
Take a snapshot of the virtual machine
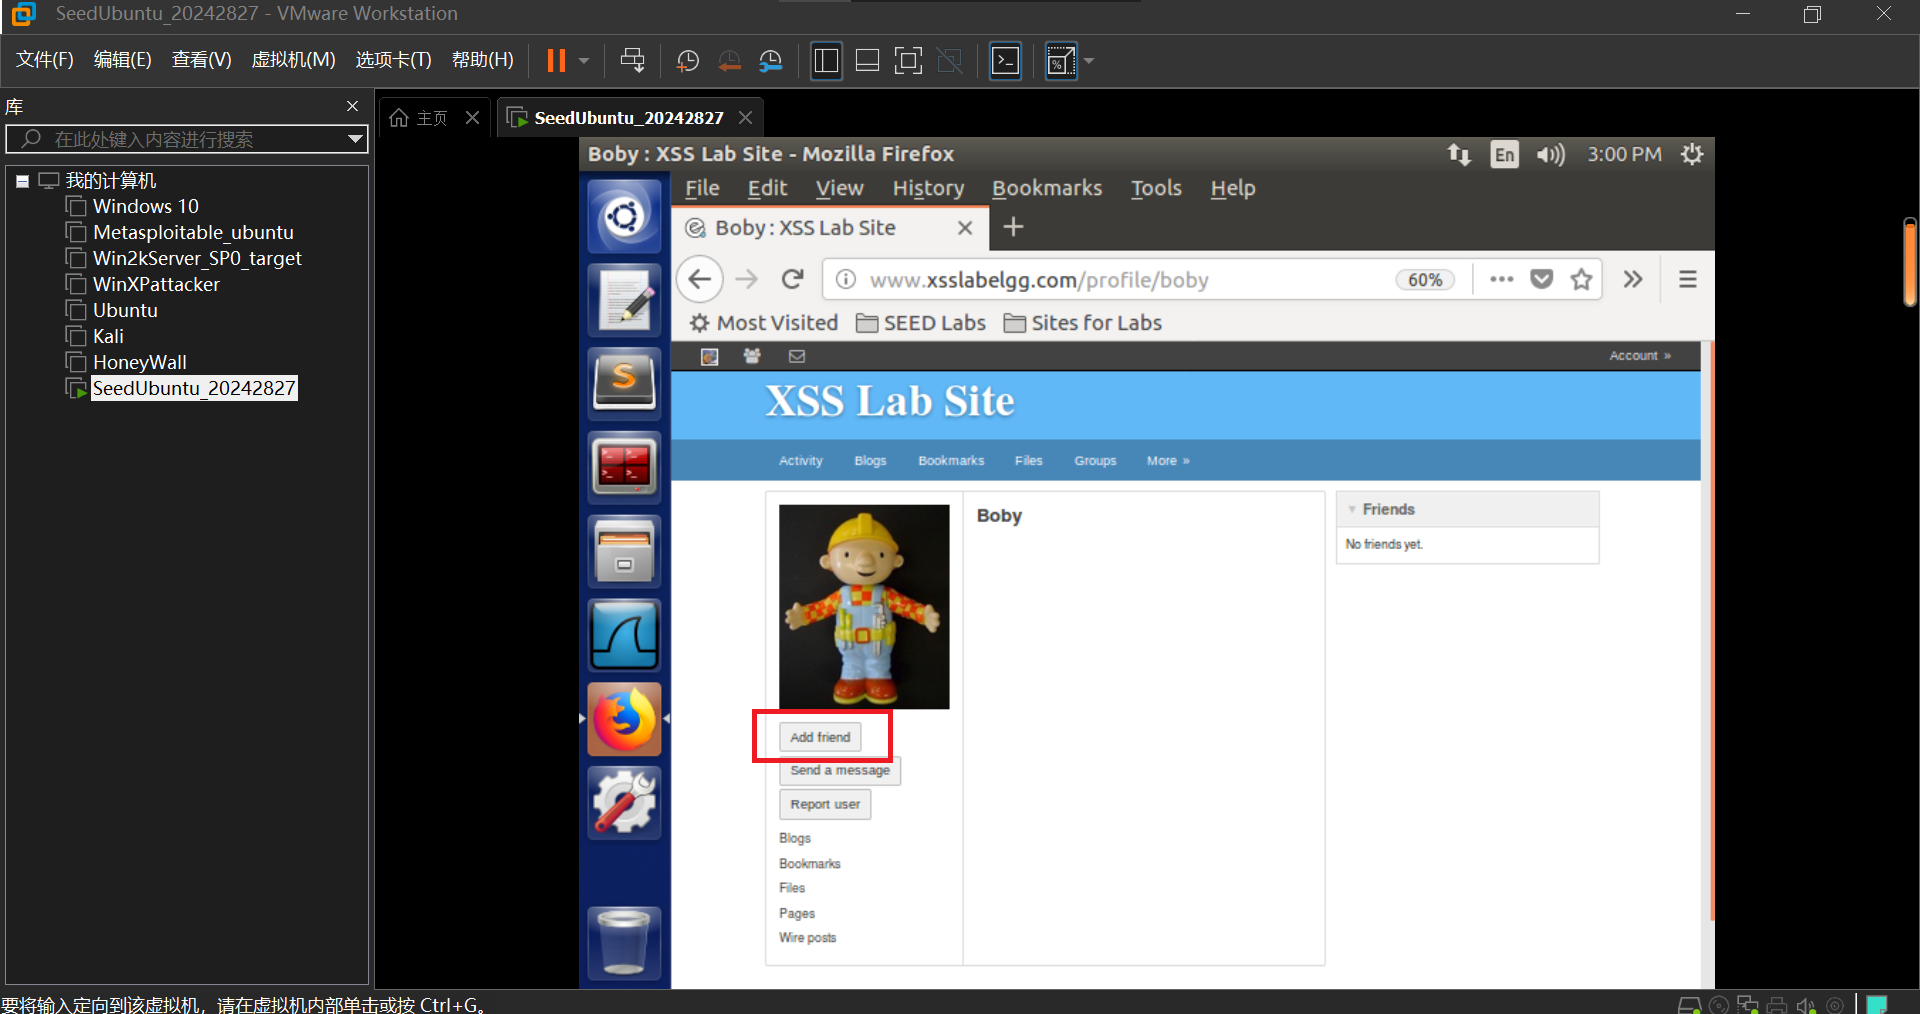tap(688, 61)
